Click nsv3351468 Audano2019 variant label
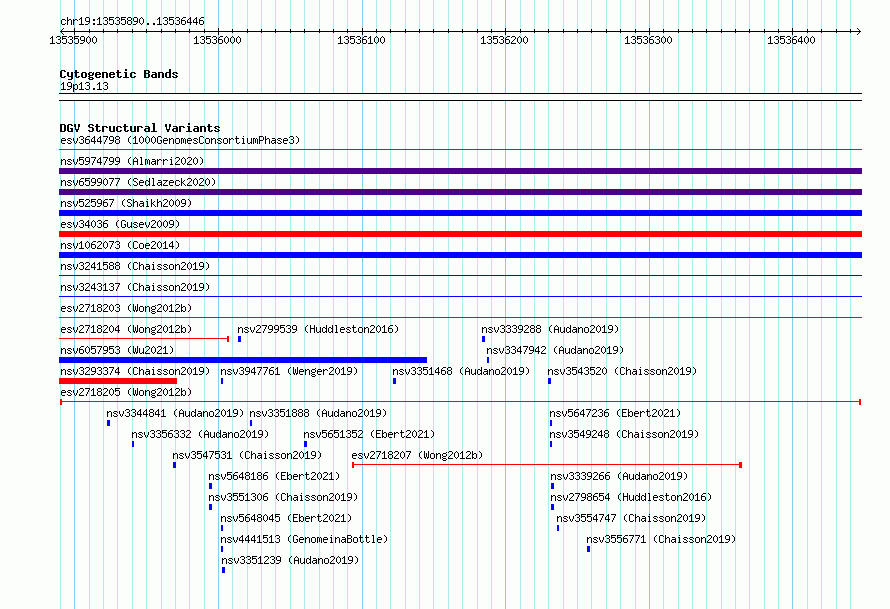 [x=461, y=371]
